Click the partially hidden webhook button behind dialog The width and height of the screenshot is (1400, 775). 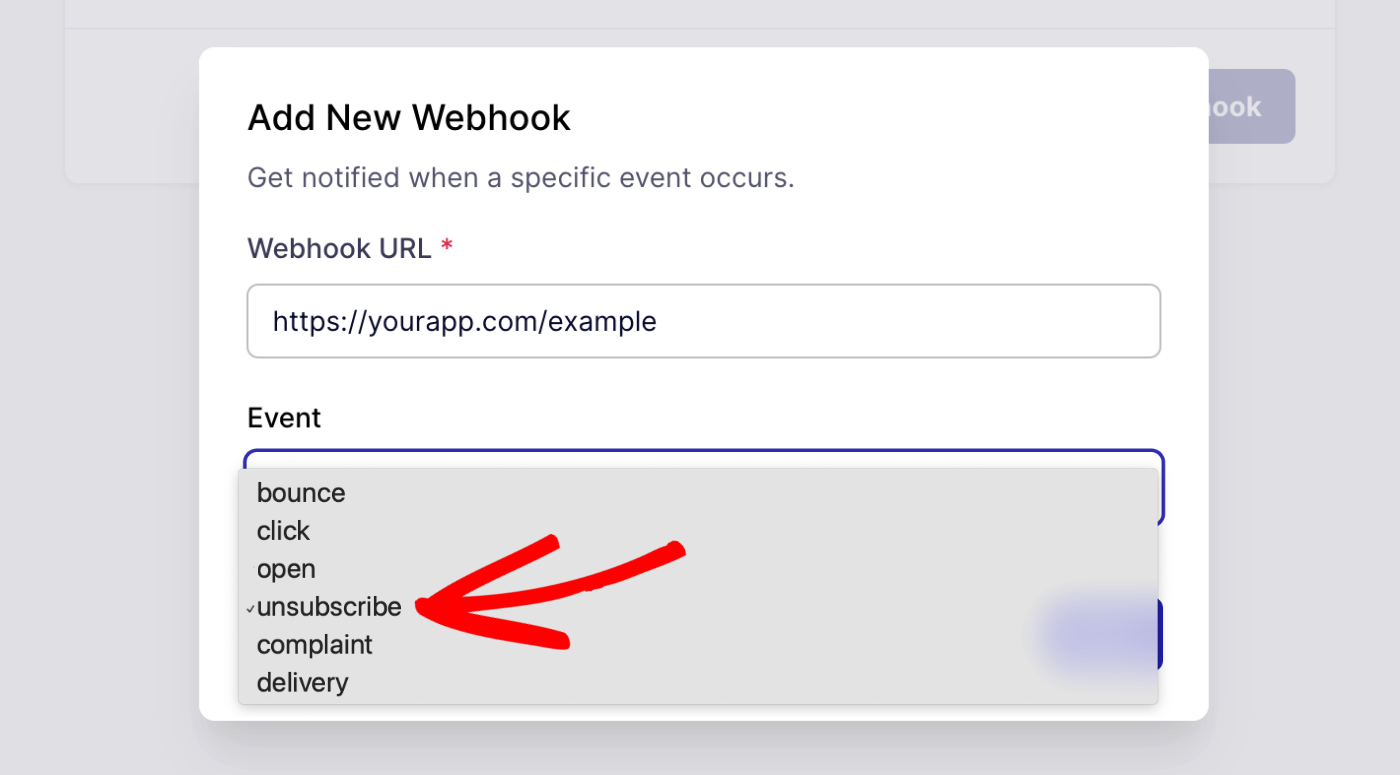tap(1251, 106)
